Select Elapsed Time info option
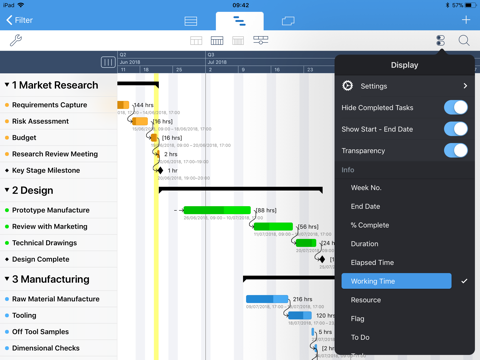 coord(372,262)
